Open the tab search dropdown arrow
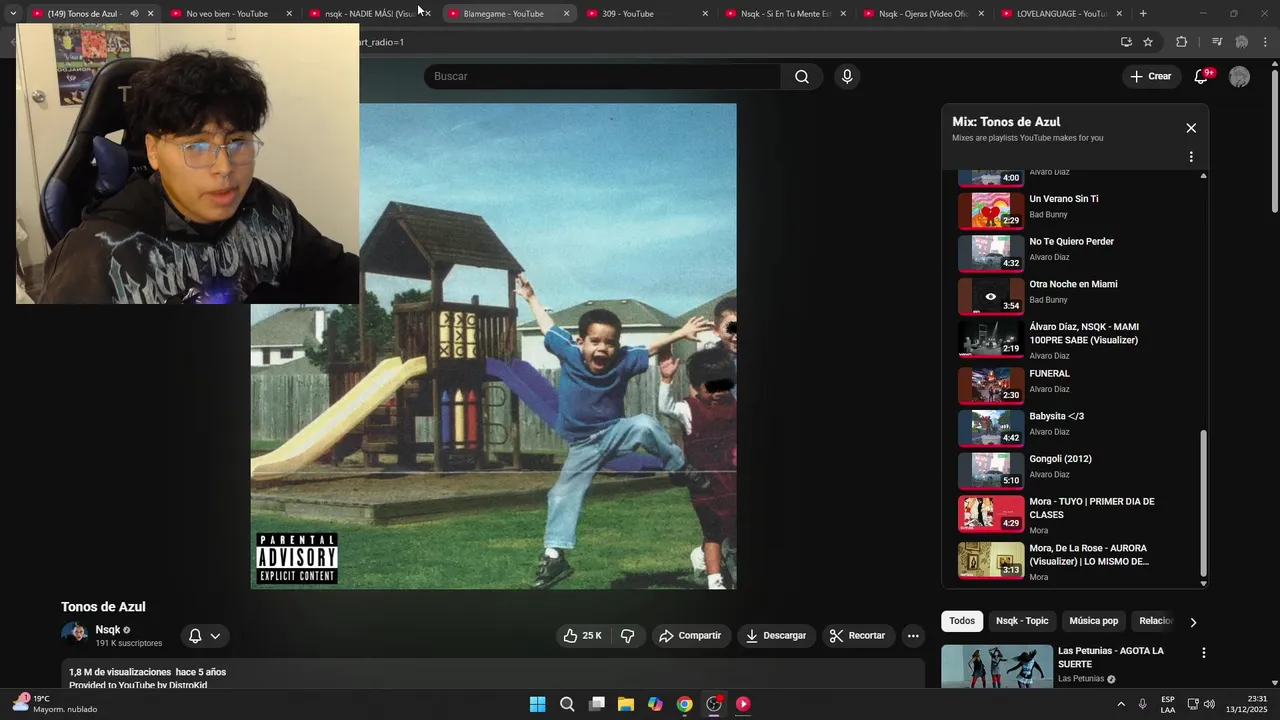This screenshot has height=720, width=1280. 13,13
